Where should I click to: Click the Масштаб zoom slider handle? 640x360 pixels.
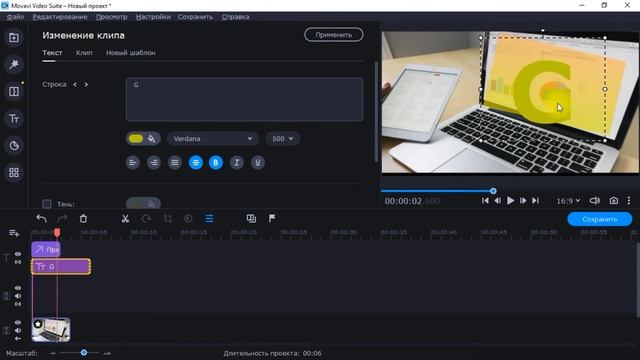click(x=84, y=353)
